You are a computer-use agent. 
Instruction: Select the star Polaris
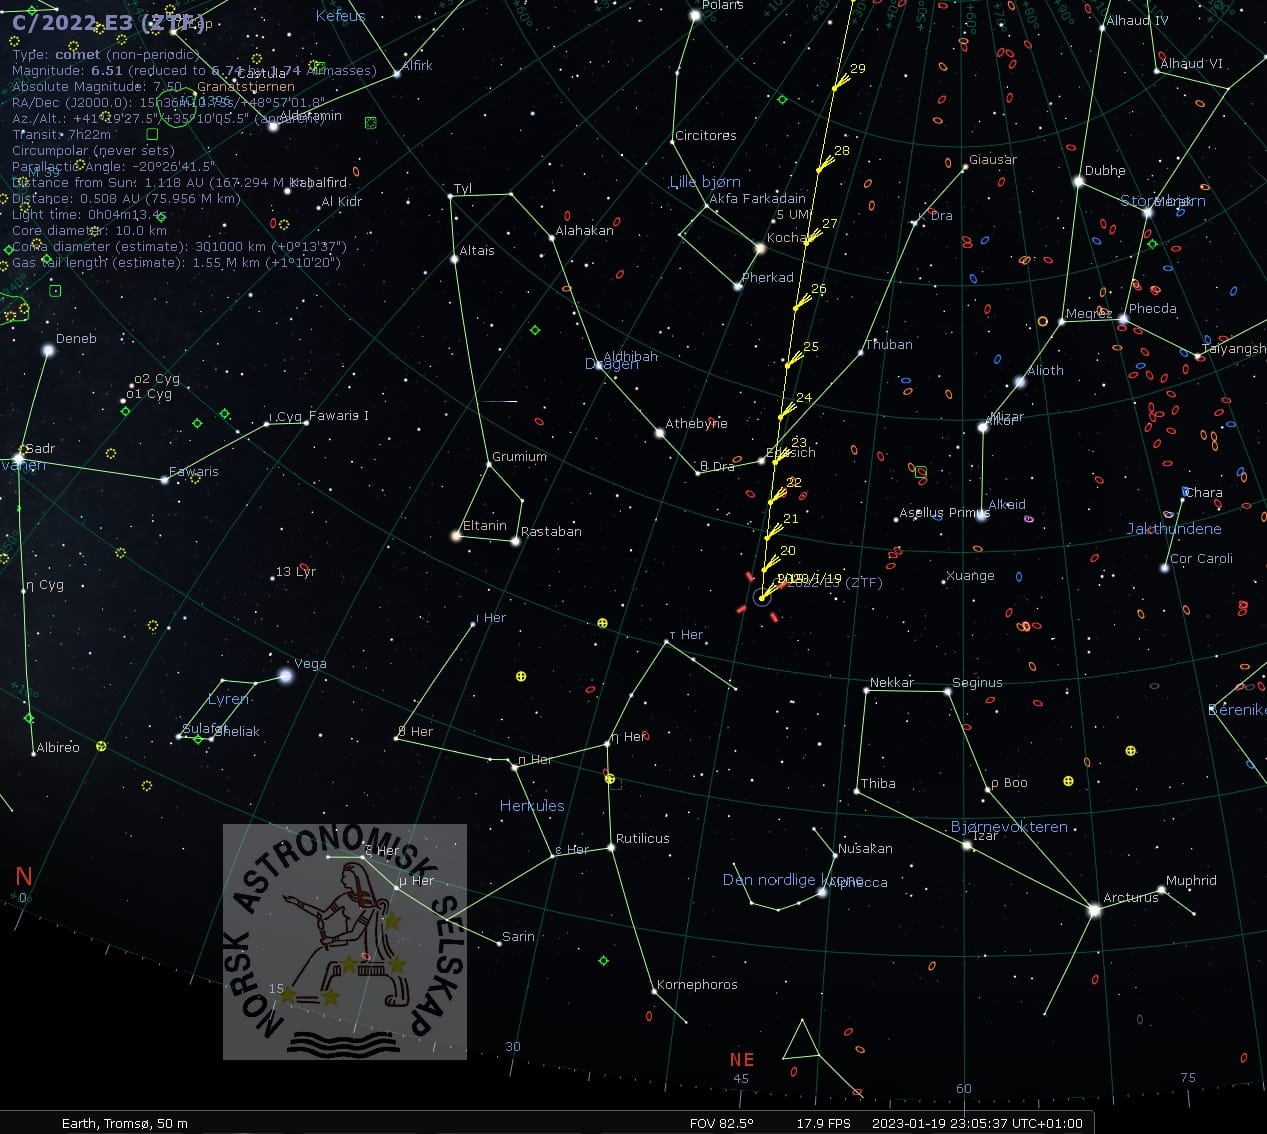click(x=694, y=16)
